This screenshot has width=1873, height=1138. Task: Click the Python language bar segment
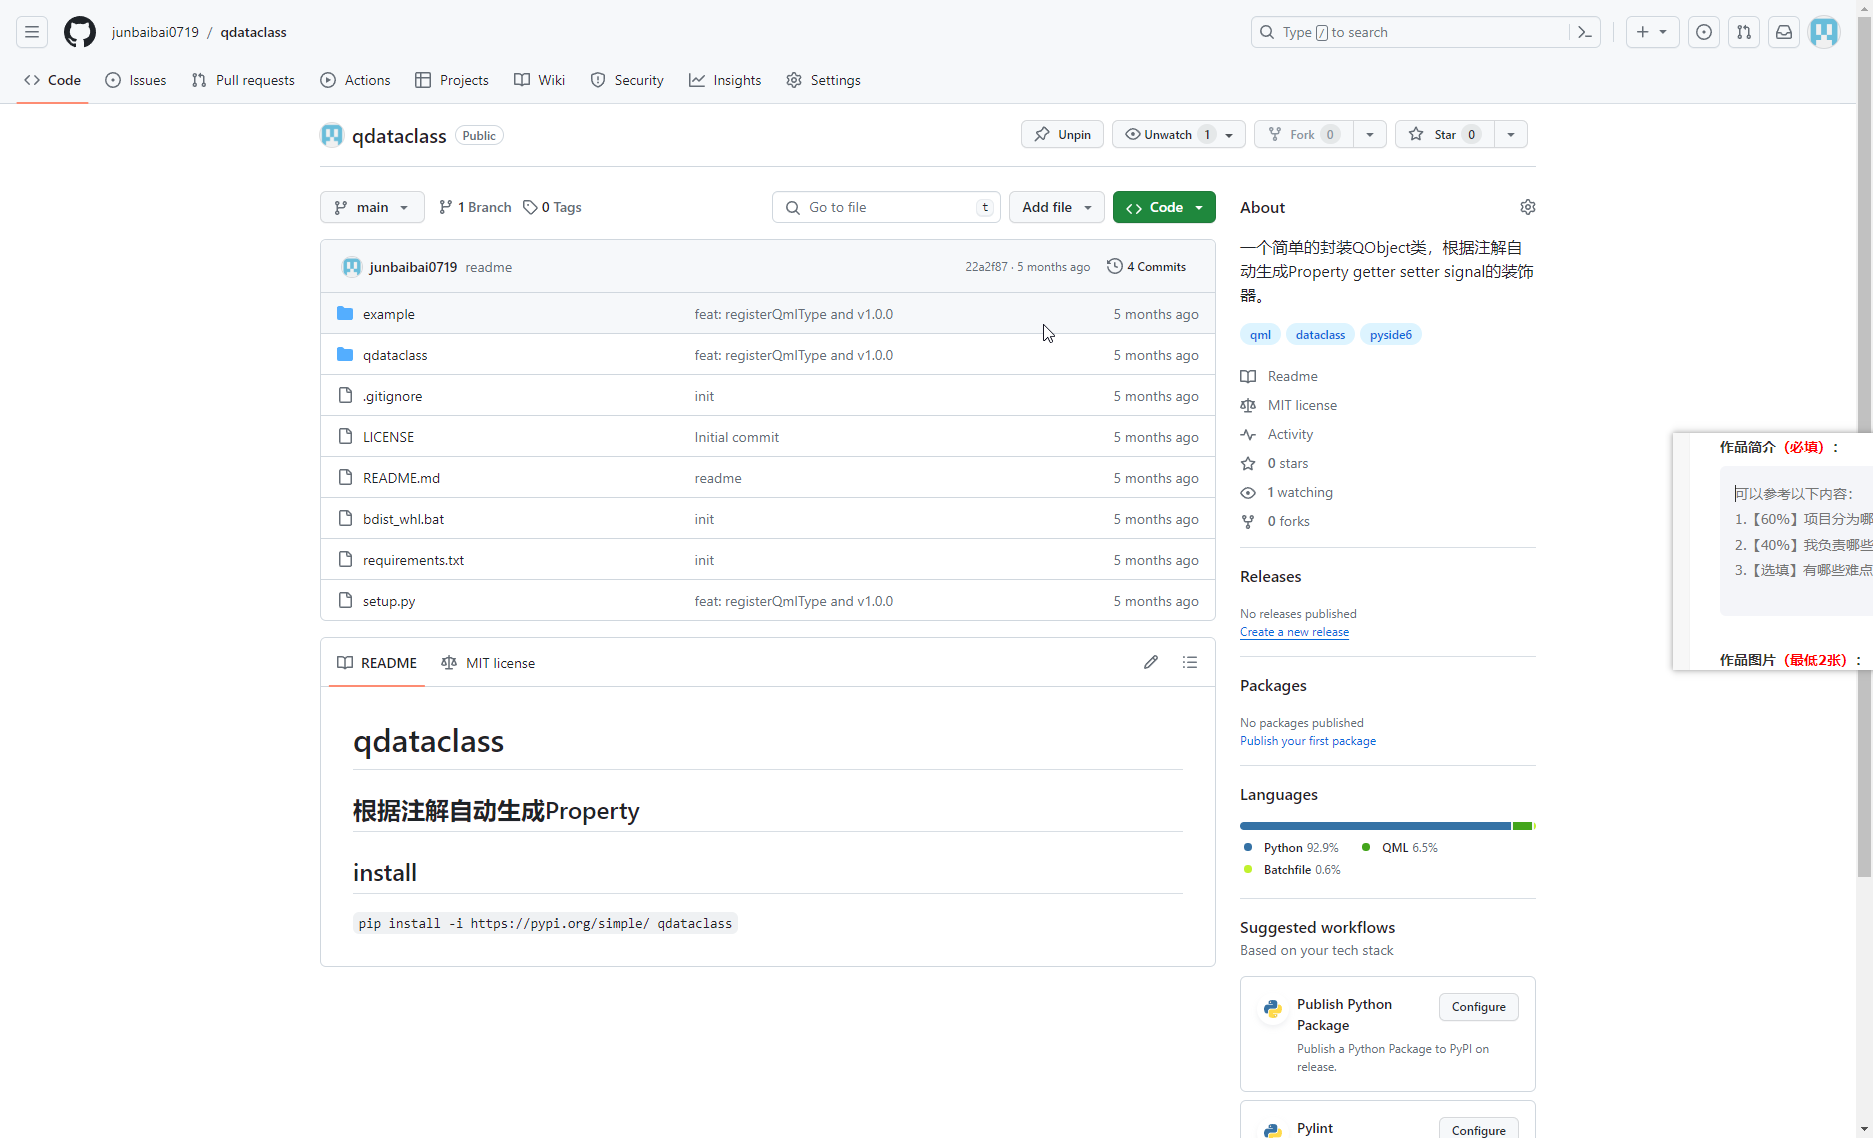(x=1375, y=826)
